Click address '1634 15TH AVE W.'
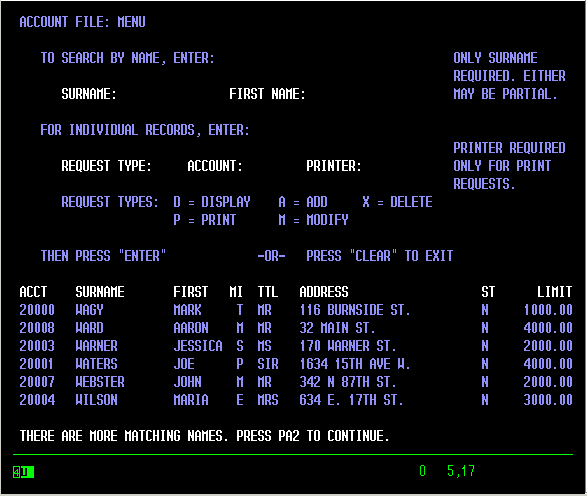587x496 pixels. click(355, 364)
